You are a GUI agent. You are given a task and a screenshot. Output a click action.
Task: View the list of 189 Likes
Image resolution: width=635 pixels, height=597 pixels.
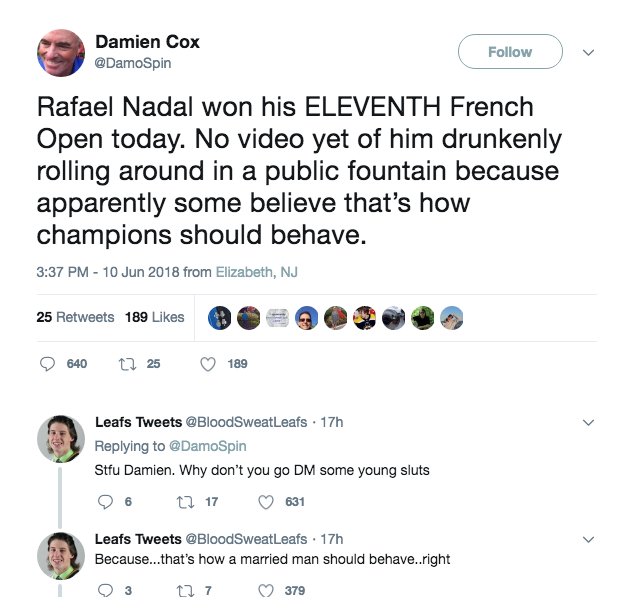(155, 317)
